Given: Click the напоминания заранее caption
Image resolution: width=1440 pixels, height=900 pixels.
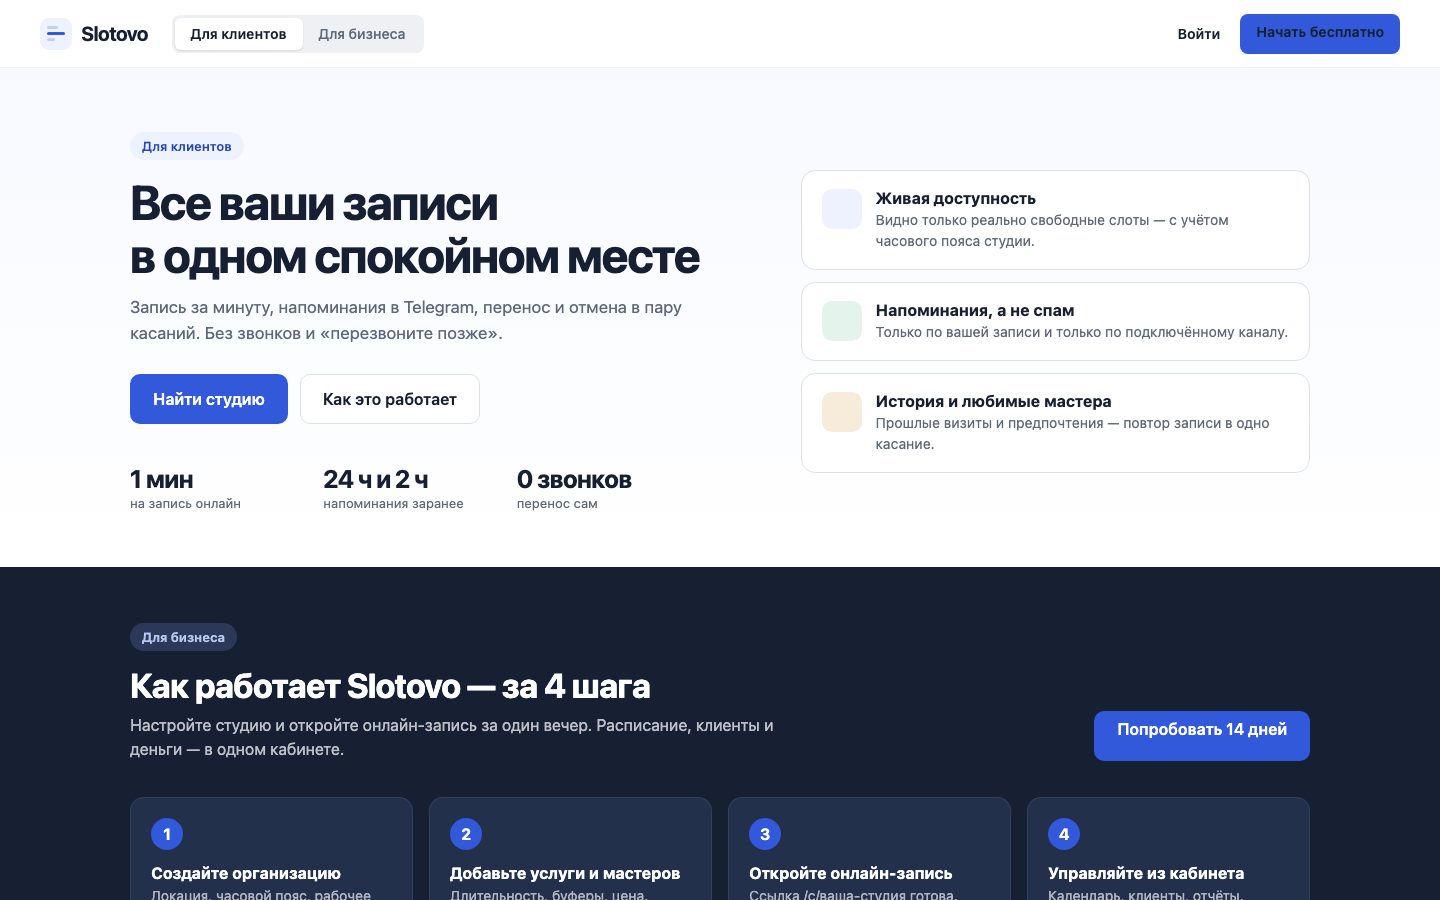Looking at the screenshot, I should (393, 504).
